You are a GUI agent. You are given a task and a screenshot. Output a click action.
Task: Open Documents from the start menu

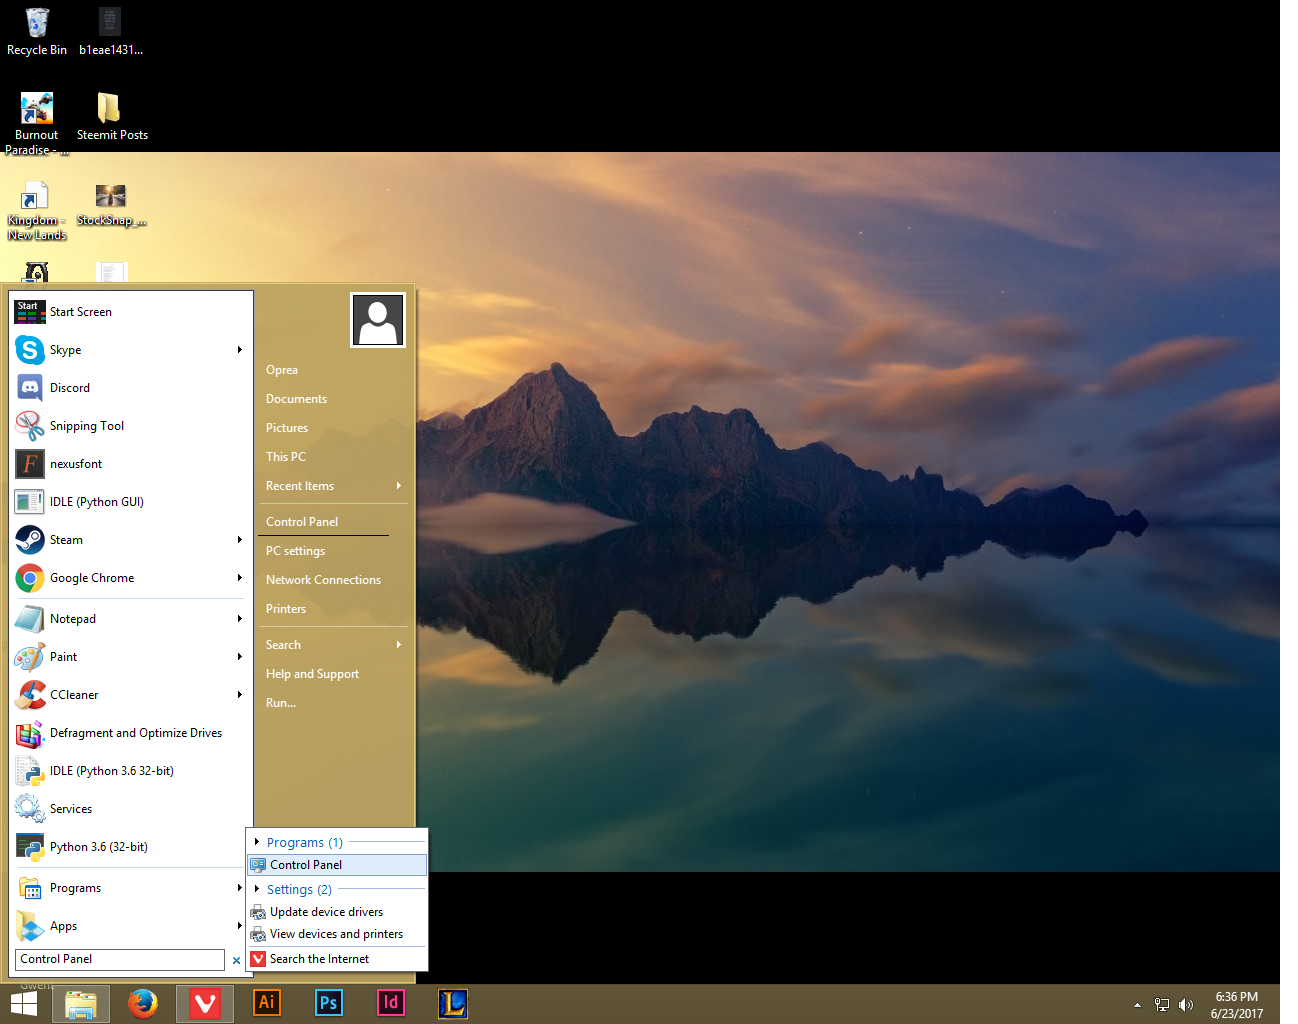pyautogui.click(x=296, y=399)
